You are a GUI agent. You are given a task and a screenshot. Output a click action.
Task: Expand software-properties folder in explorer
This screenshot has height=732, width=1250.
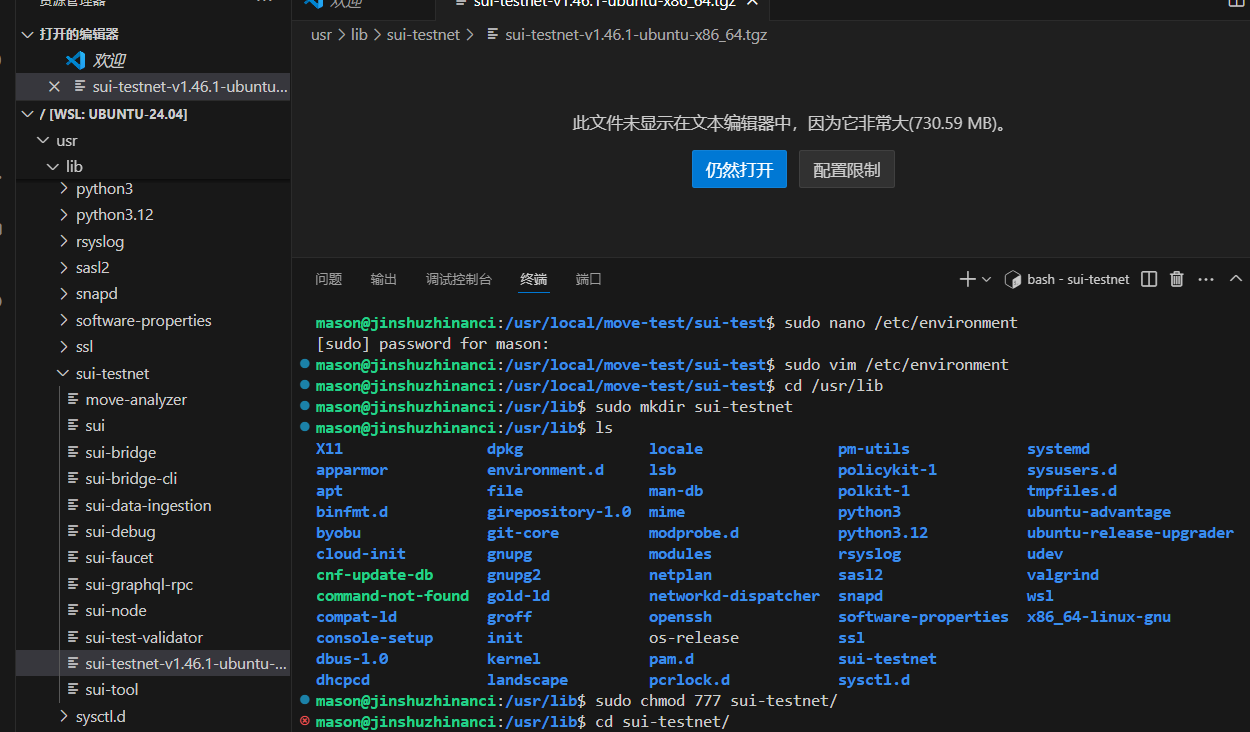pyautogui.click(x=65, y=321)
